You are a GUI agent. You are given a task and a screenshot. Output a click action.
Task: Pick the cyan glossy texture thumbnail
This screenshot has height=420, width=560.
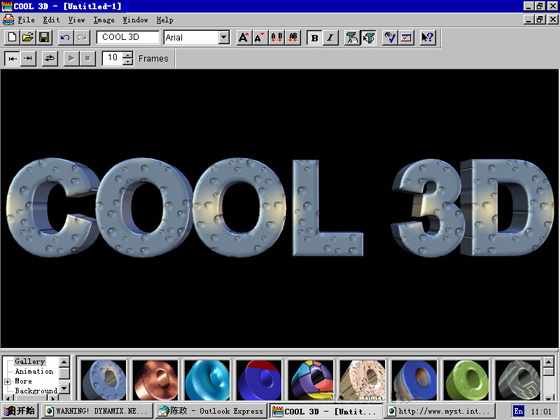207,380
